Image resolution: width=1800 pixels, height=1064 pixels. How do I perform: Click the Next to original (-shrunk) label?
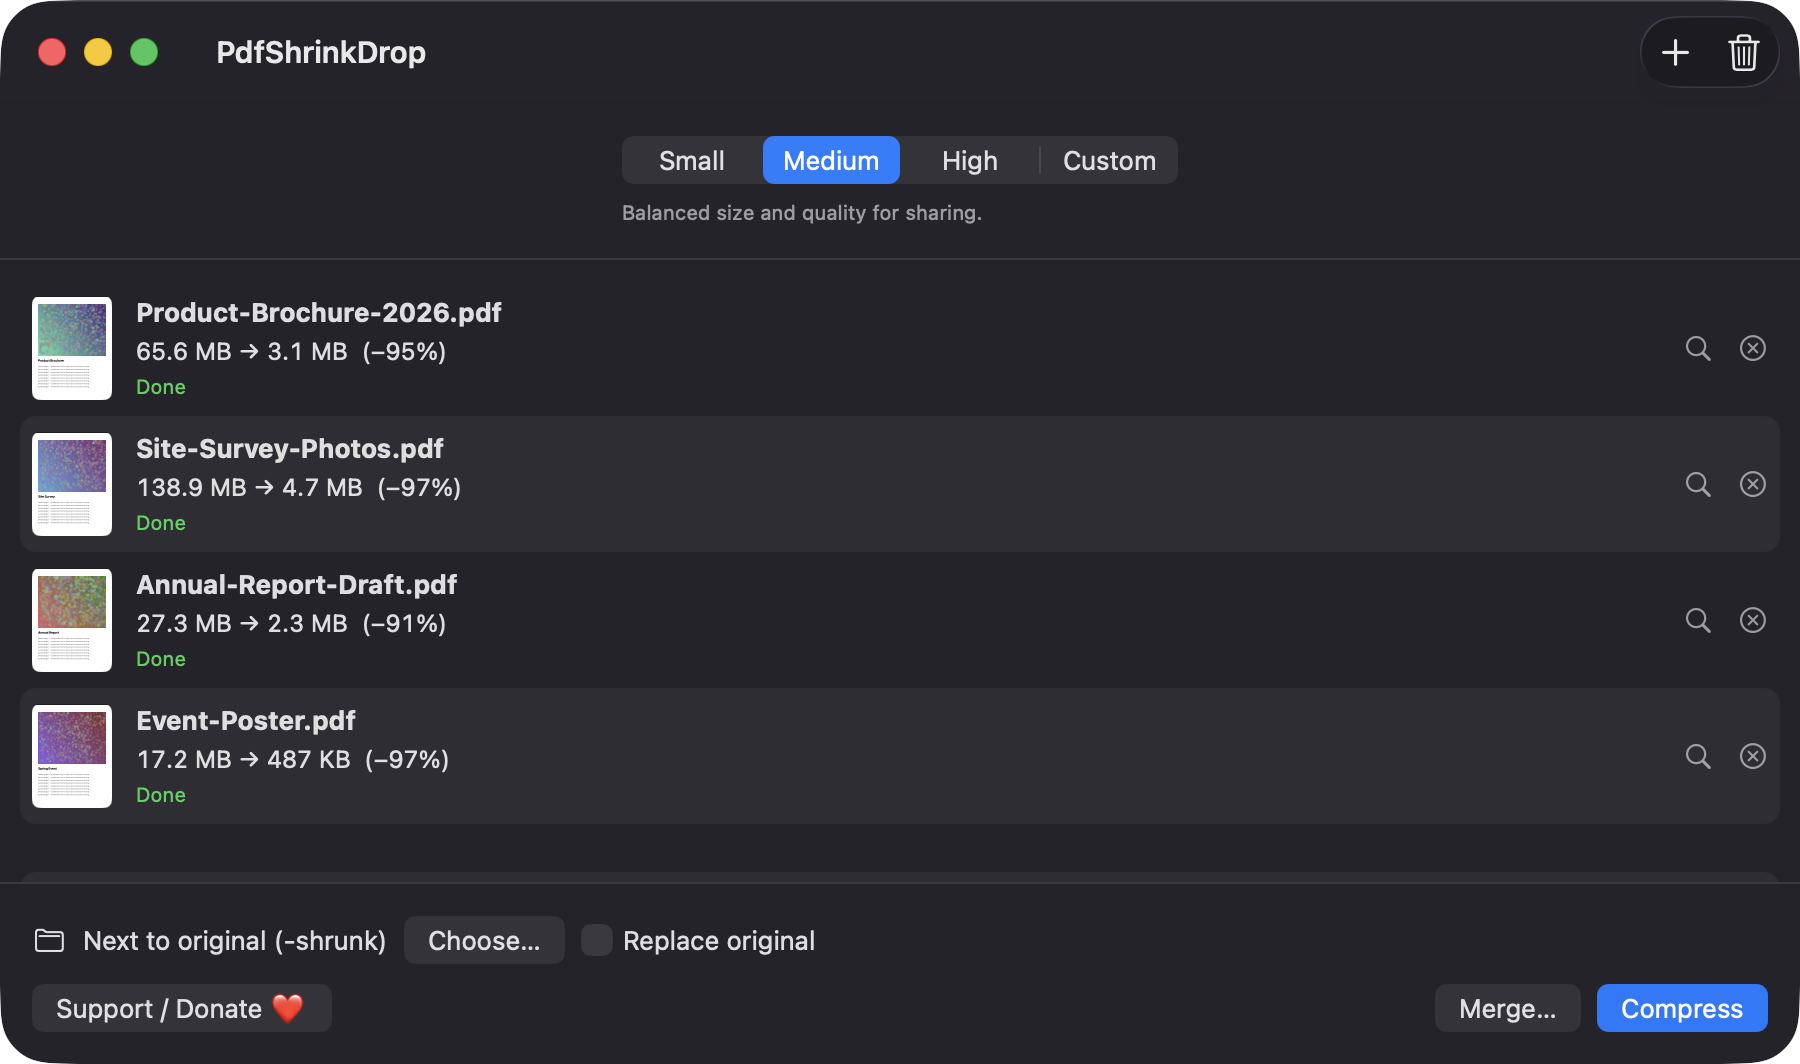coord(235,941)
